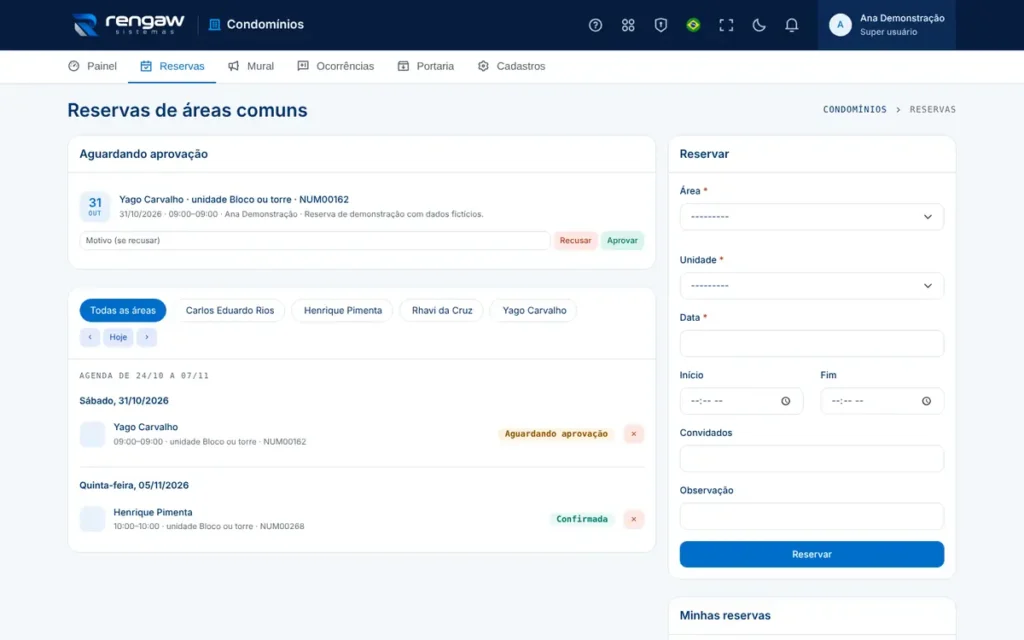Click the CONDOMÍNIOS breadcrumb link
Image resolution: width=1024 pixels, height=640 pixels.
tap(854, 109)
